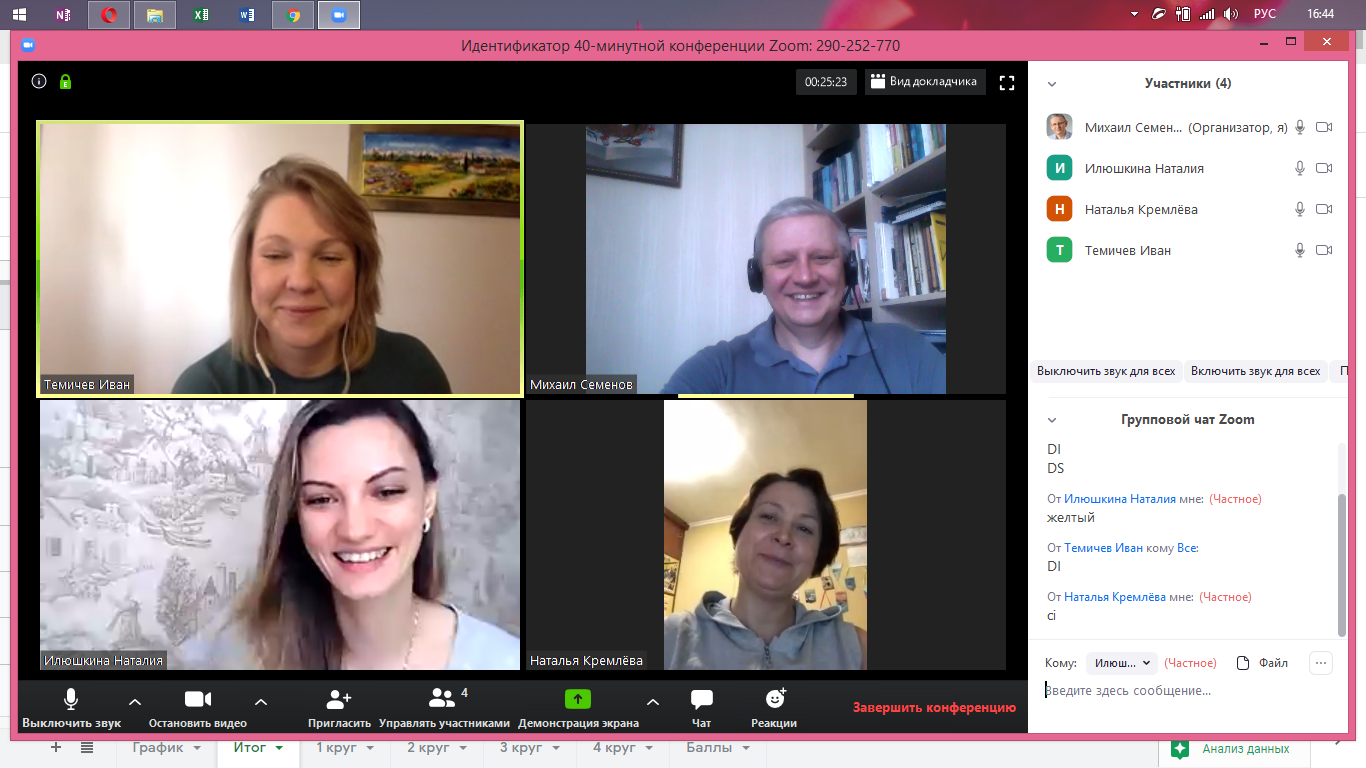Open OneNote from the taskbar
This screenshot has width=1366, height=768.
65,15
